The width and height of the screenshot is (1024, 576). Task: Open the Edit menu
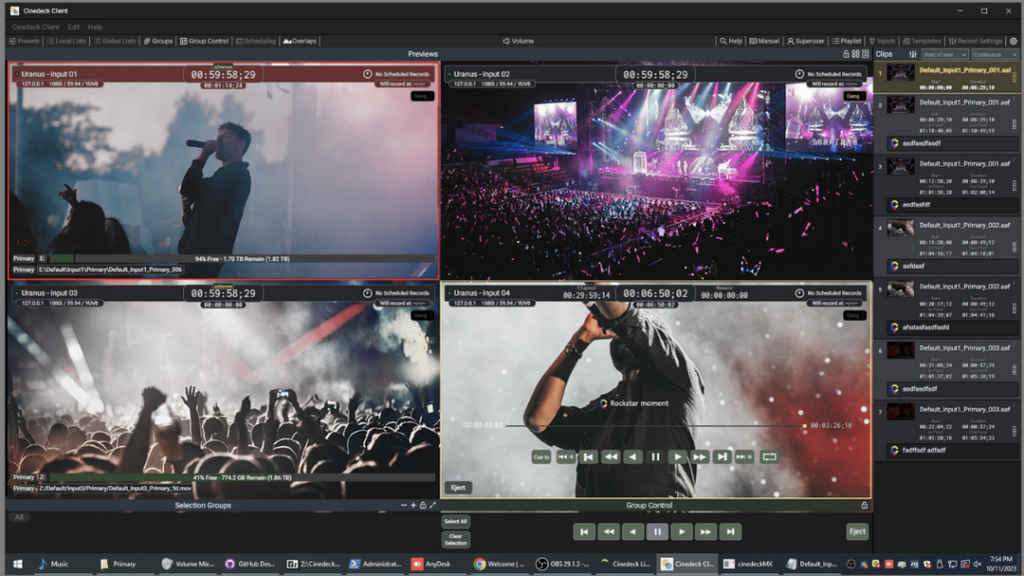pos(74,27)
